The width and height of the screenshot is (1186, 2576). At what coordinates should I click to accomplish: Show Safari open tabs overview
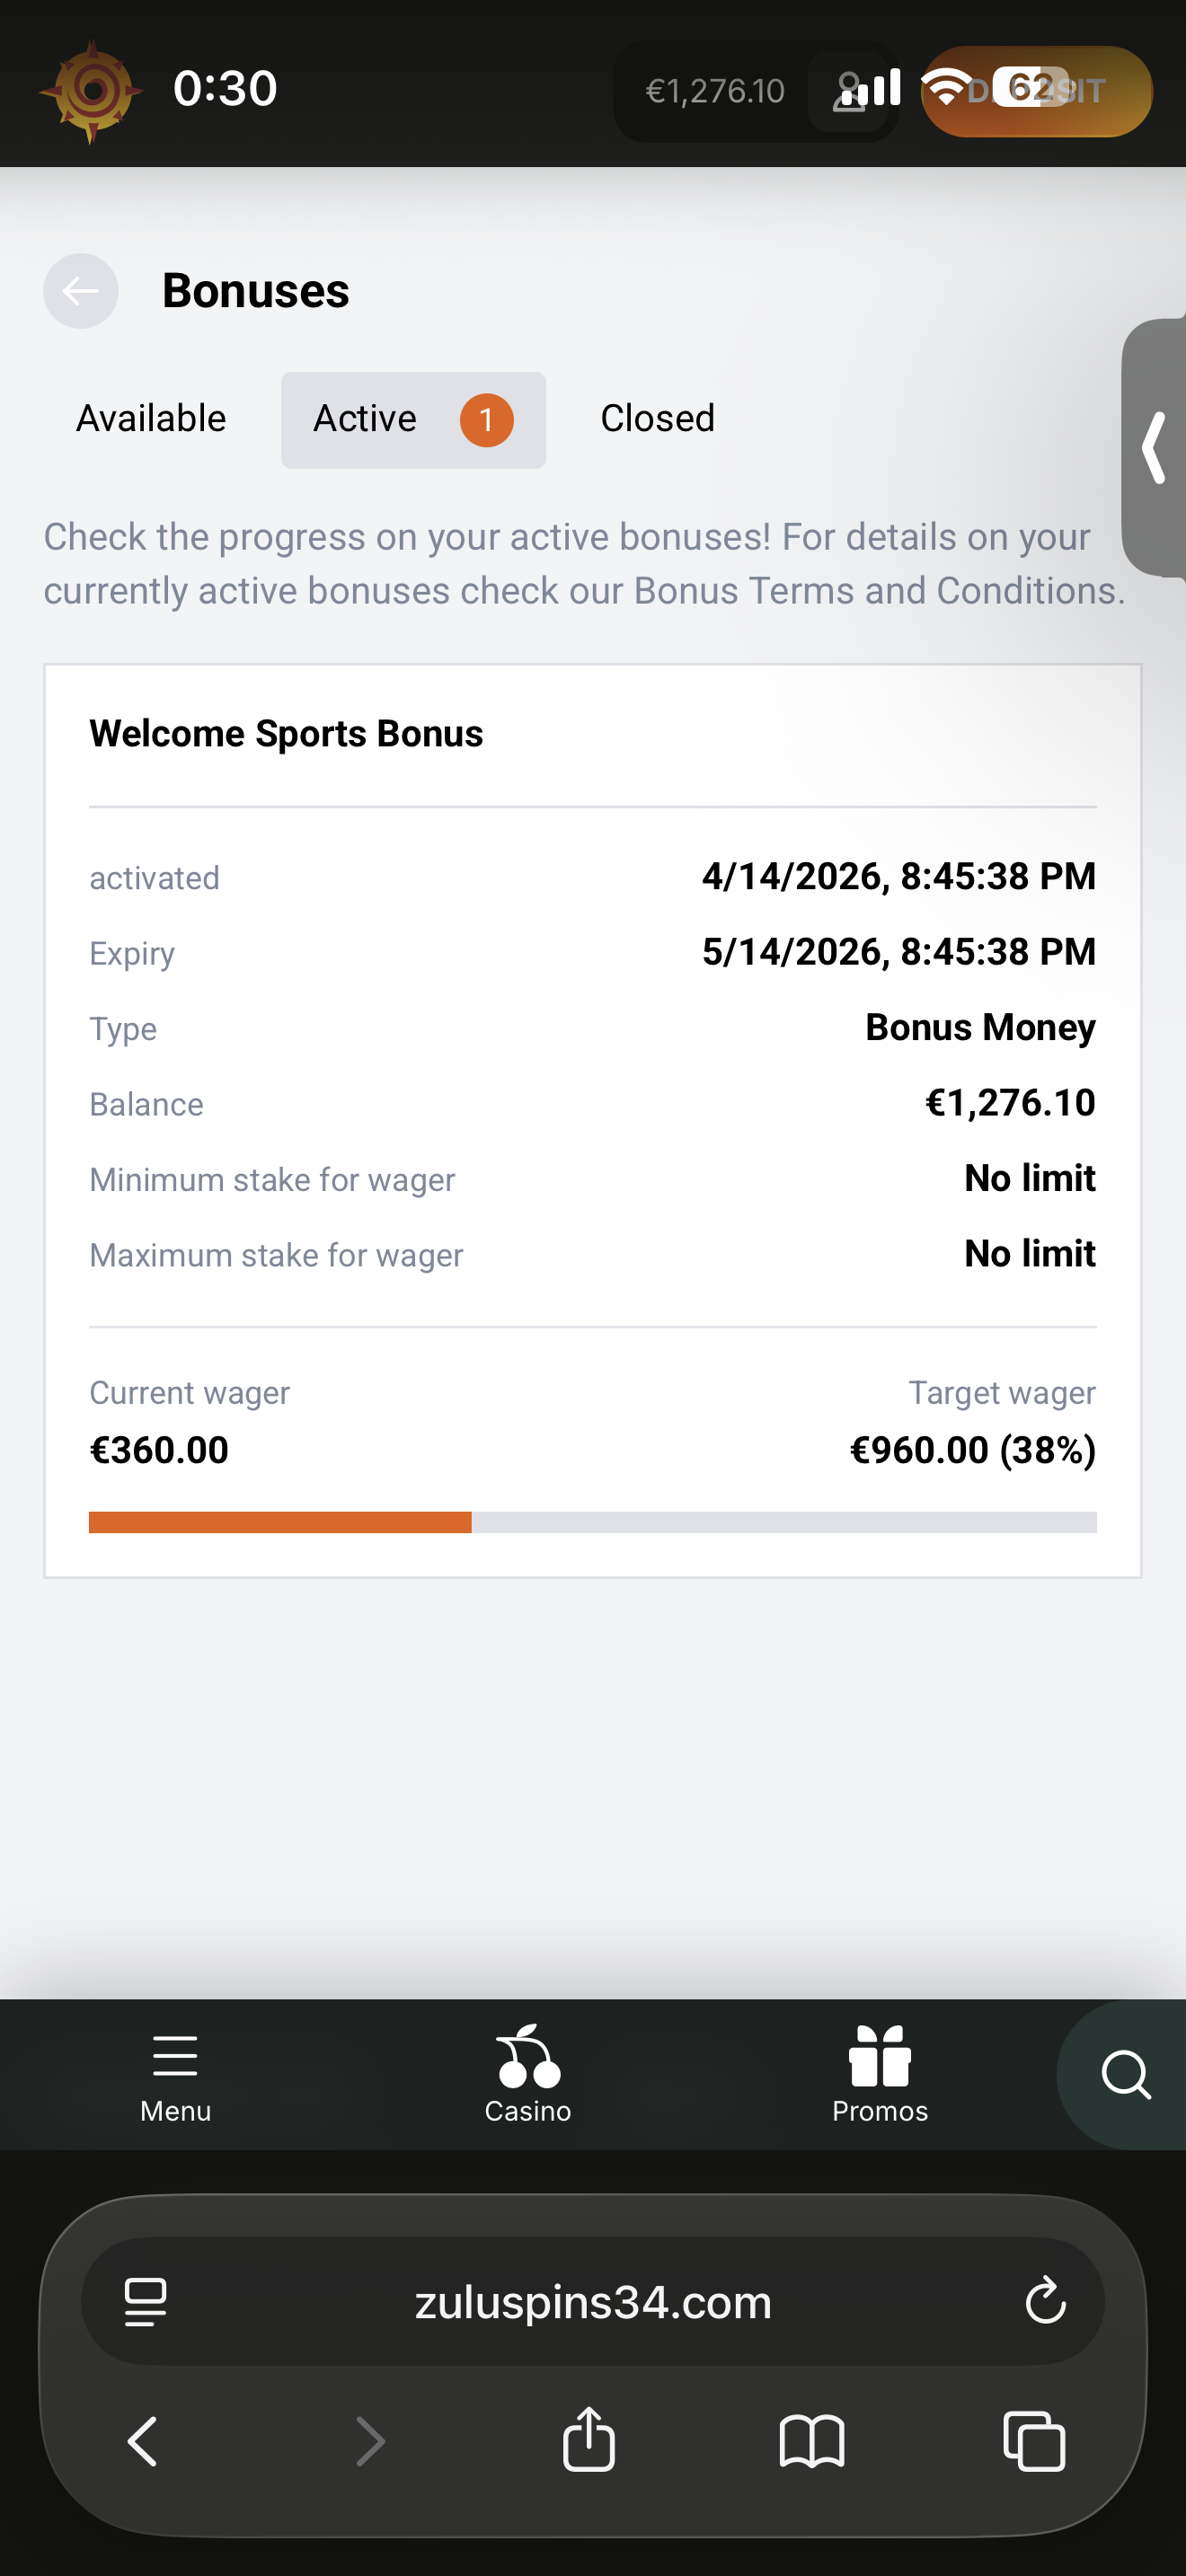click(x=1034, y=2440)
